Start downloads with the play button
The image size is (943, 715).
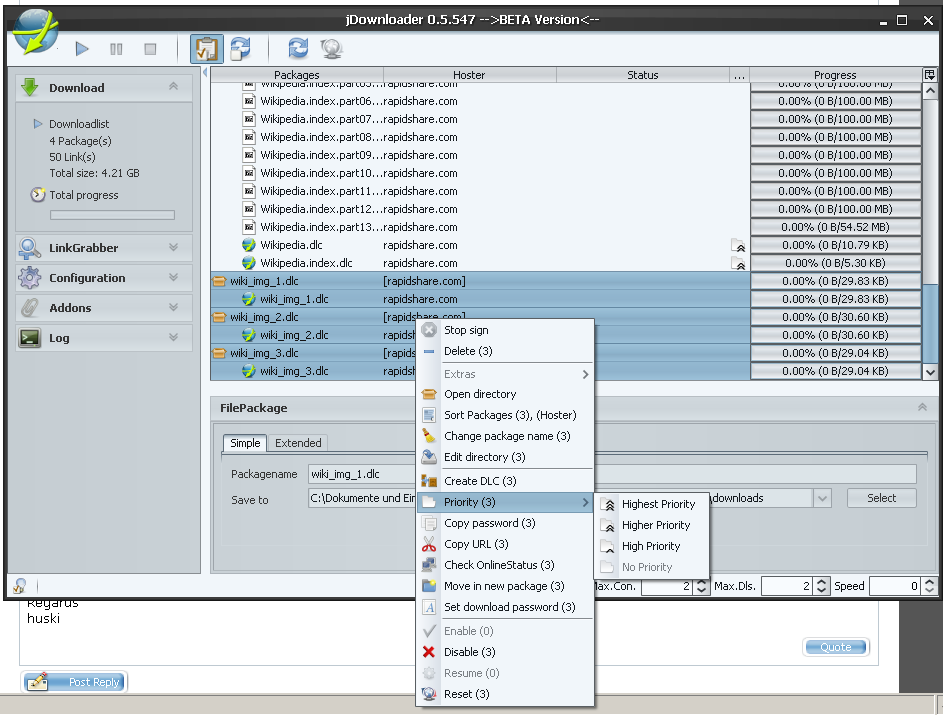click(x=83, y=48)
